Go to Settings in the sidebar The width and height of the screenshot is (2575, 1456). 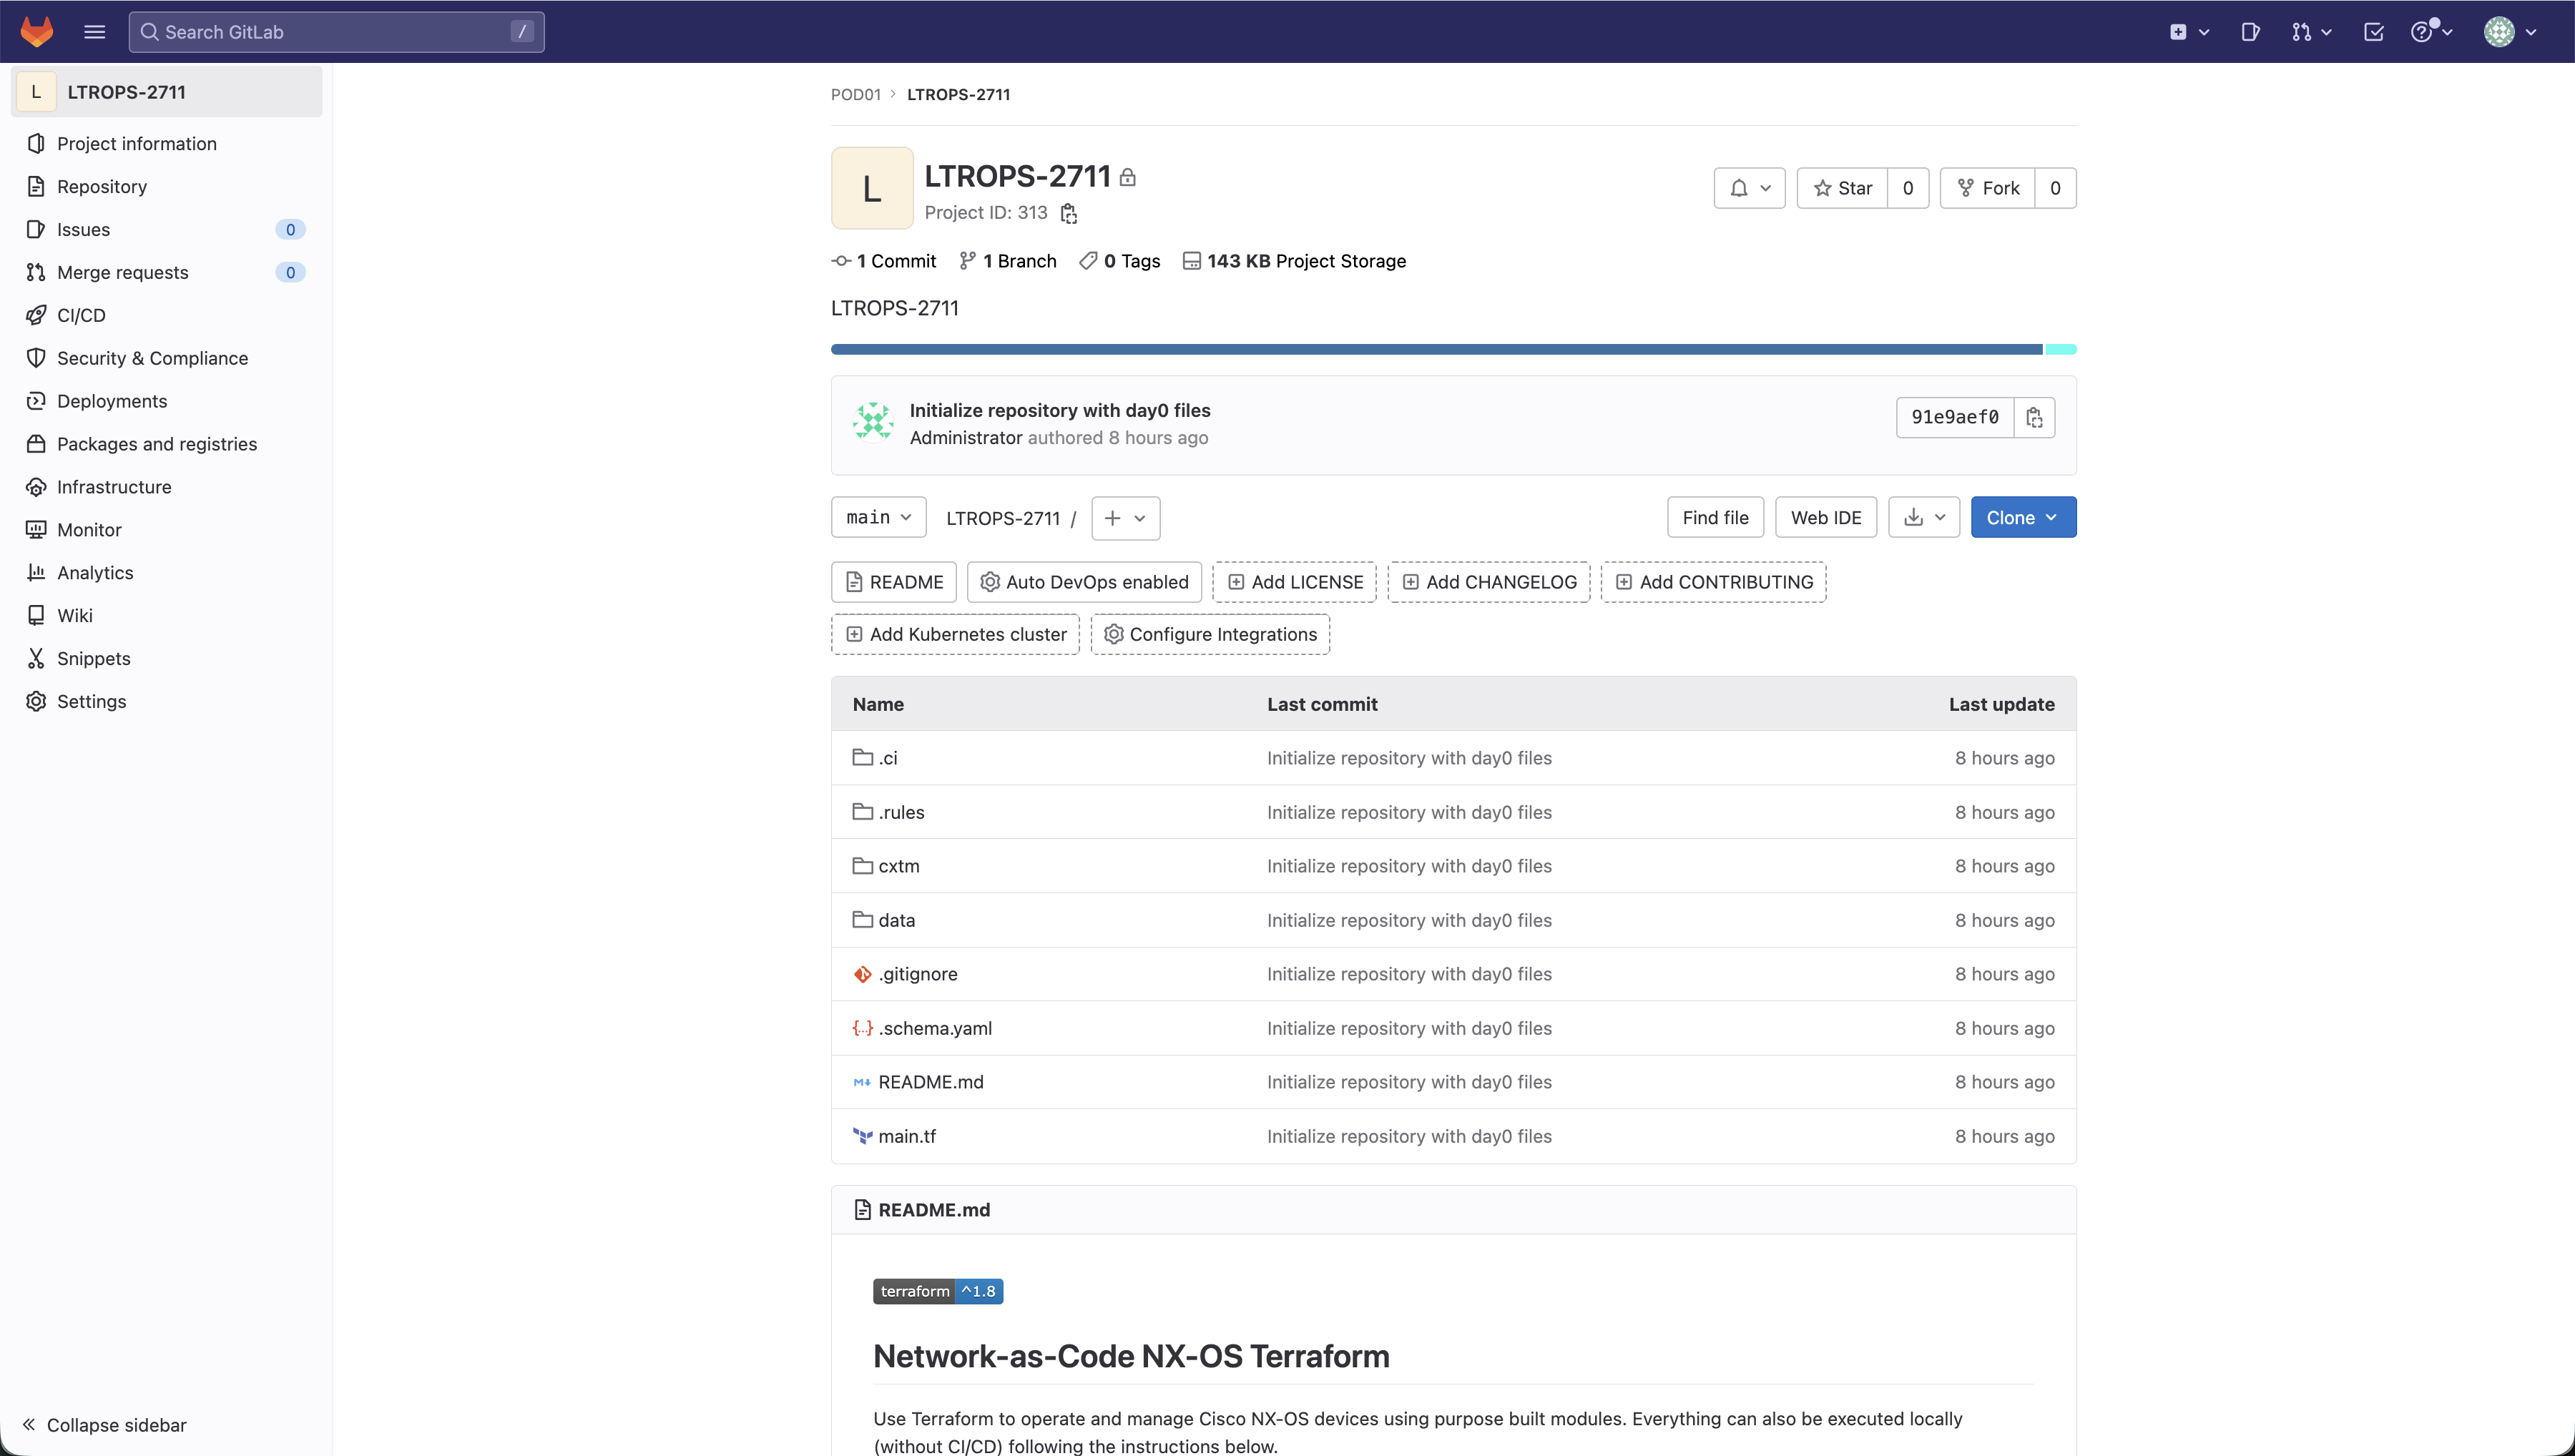tap(91, 701)
